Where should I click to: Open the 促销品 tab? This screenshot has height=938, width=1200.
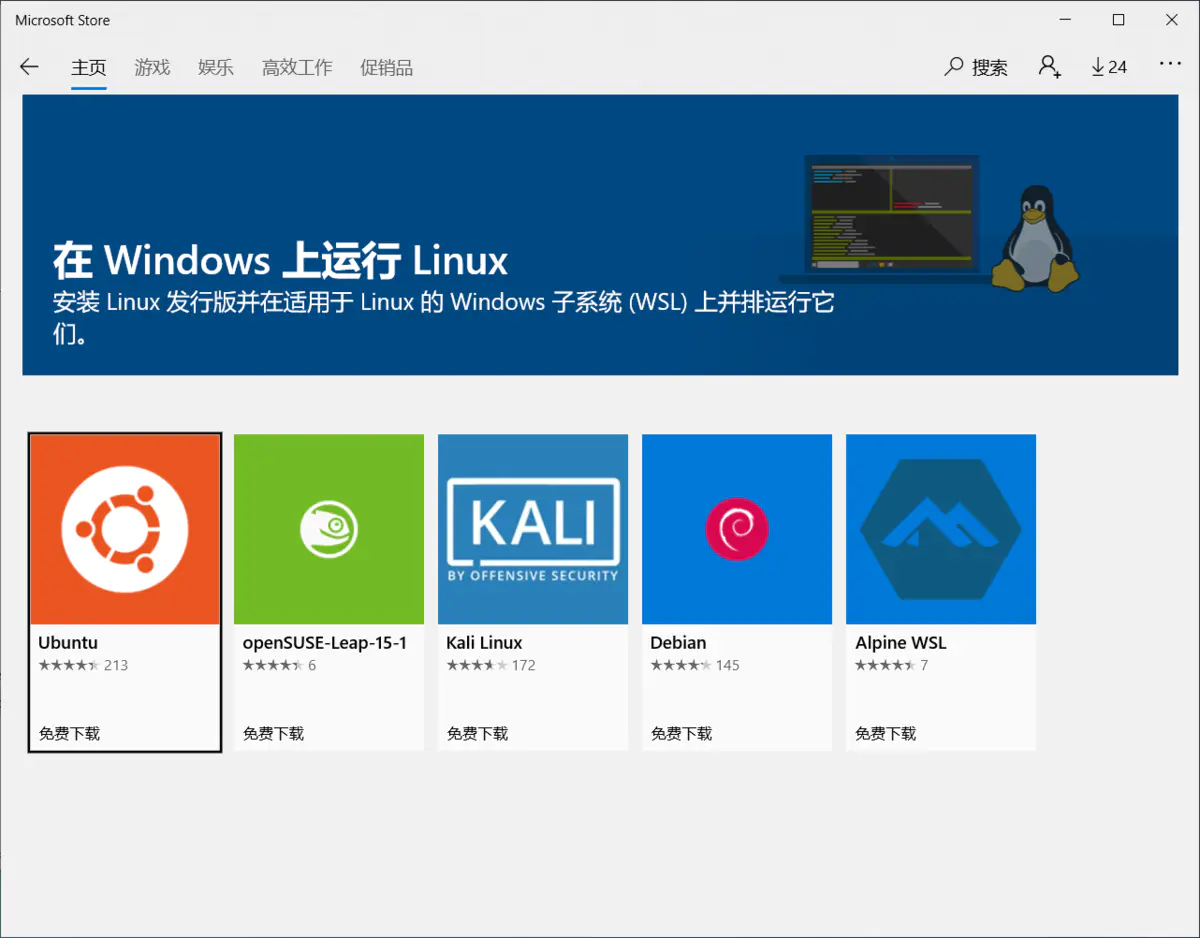click(386, 68)
